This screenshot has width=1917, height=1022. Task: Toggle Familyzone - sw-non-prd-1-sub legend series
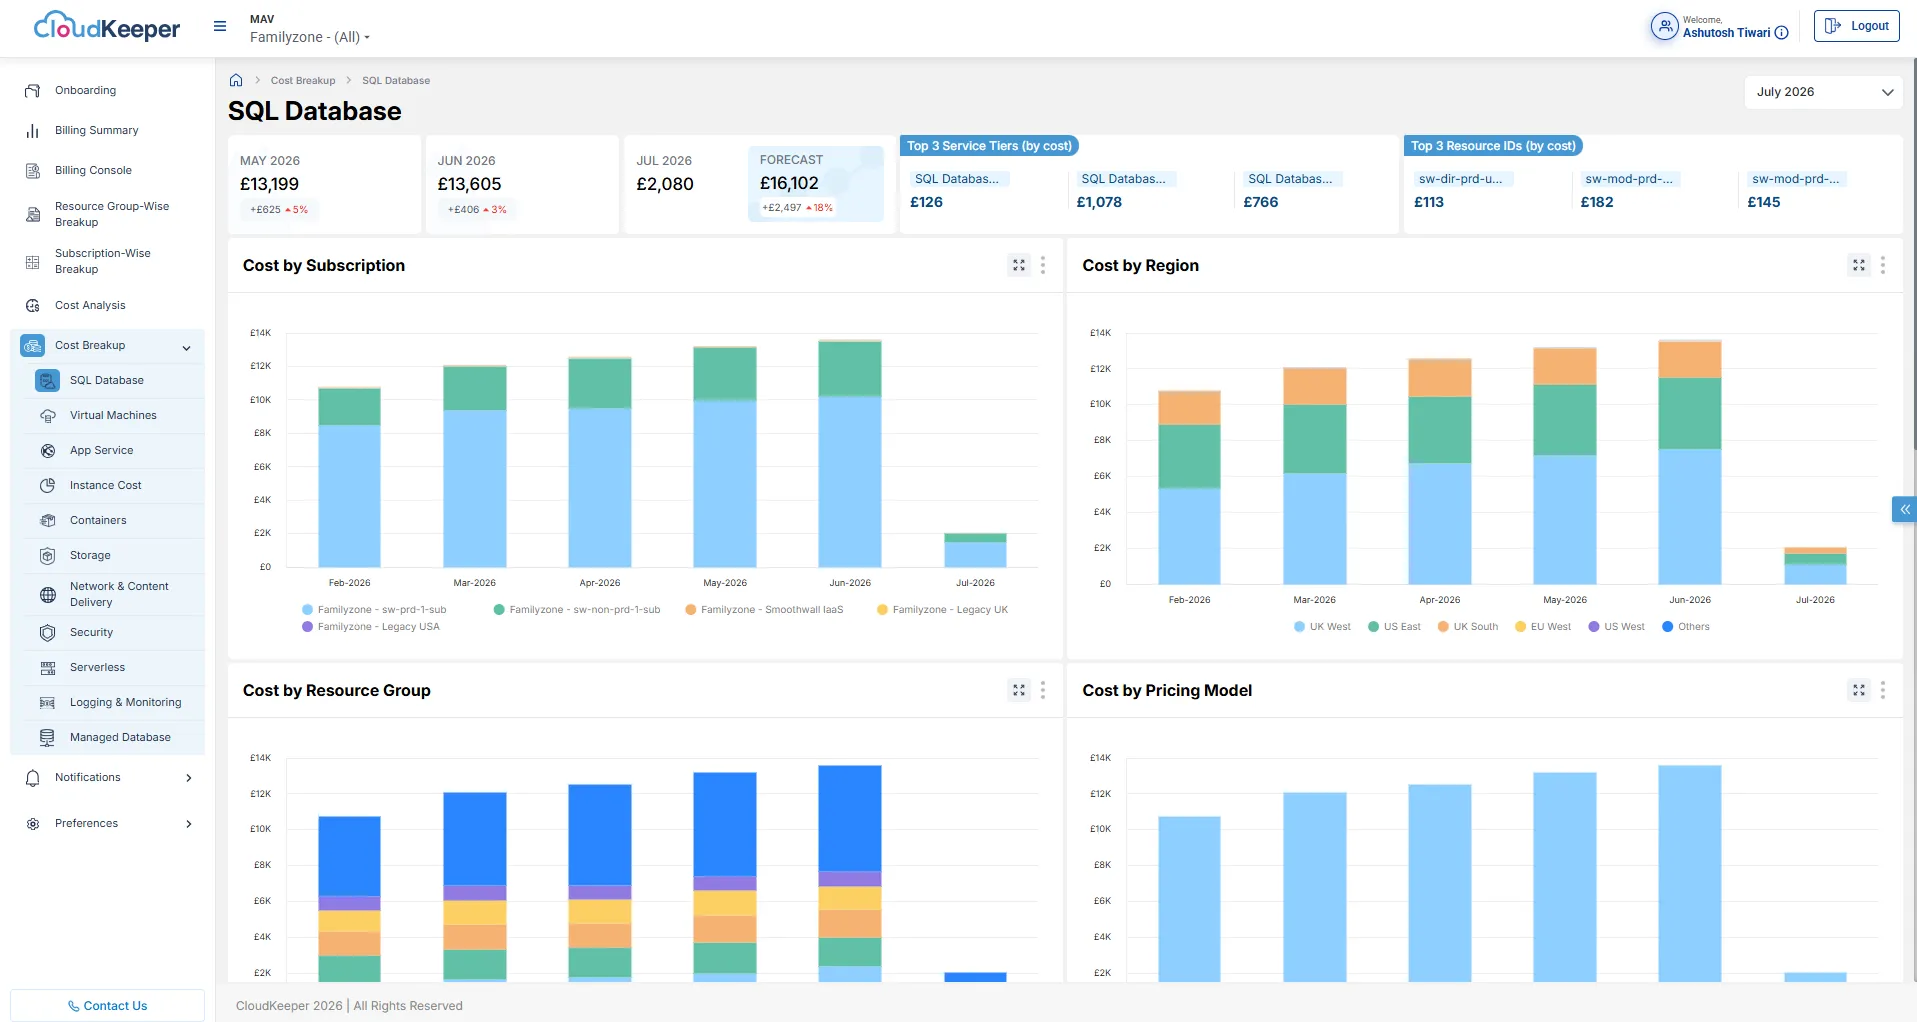point(577,610)
